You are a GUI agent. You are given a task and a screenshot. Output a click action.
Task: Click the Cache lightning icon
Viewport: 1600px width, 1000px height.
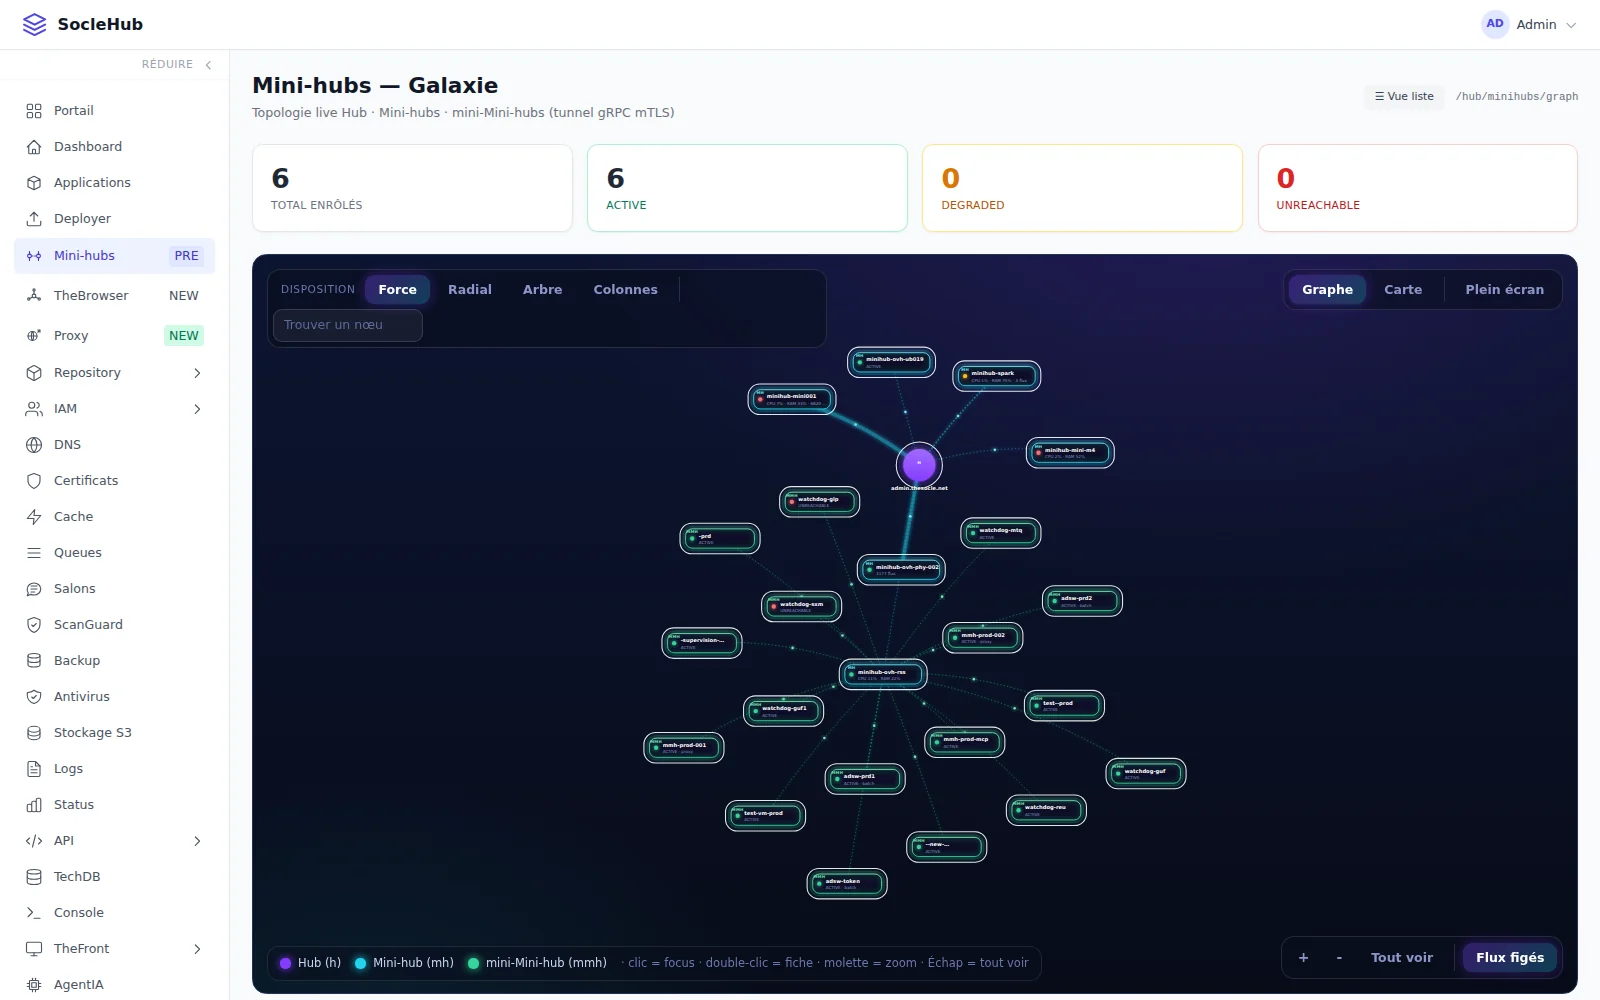click(34, 517)
